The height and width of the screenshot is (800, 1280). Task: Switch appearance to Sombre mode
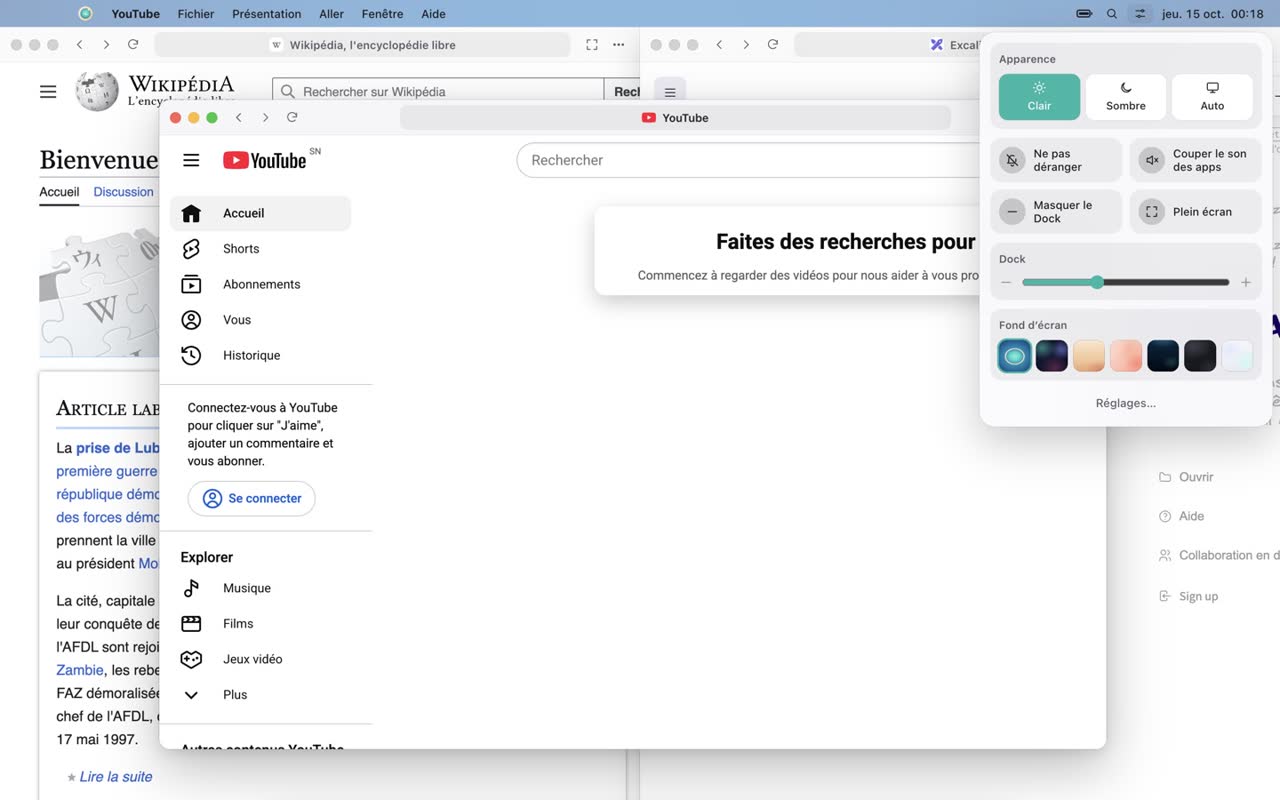point(1126,97)
